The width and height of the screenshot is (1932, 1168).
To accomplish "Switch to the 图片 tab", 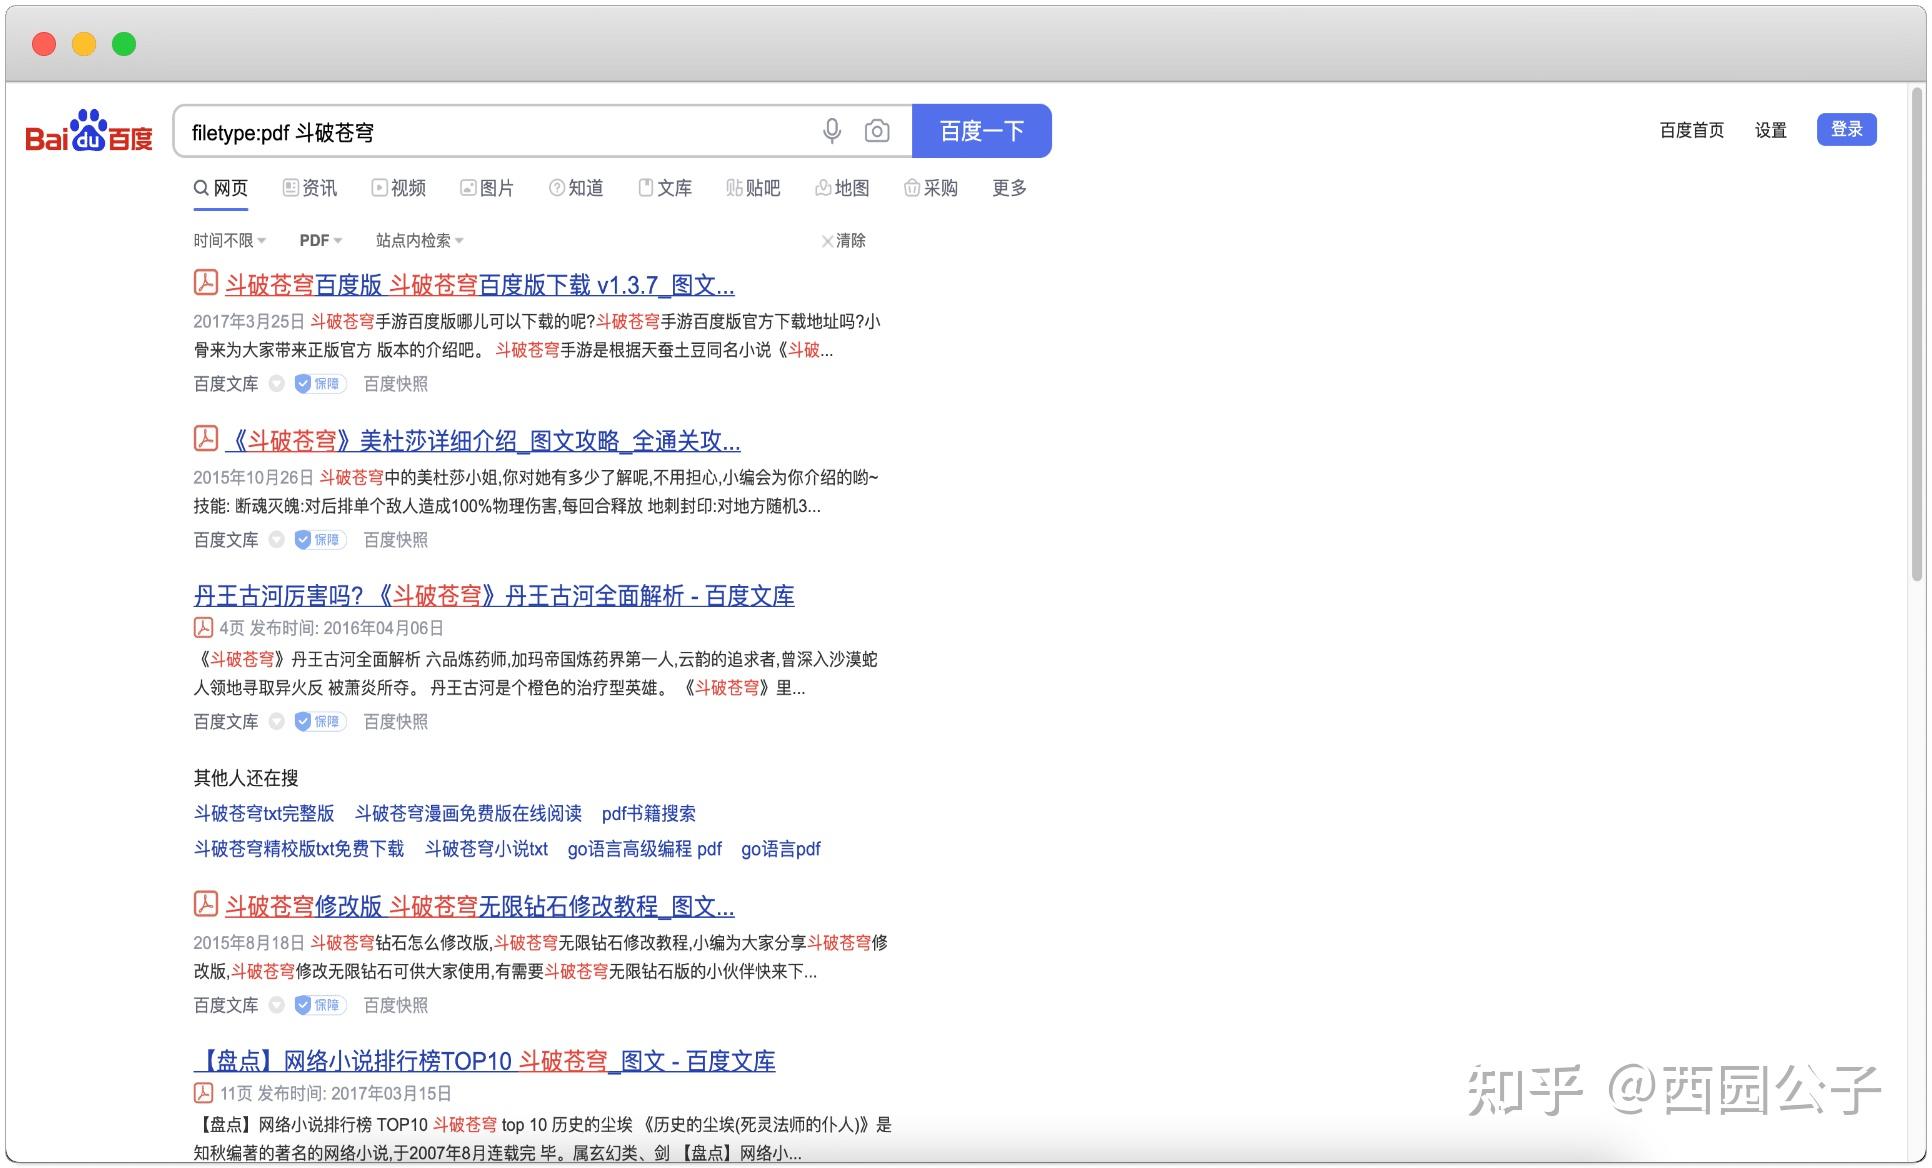I will [x=487, y=188].
